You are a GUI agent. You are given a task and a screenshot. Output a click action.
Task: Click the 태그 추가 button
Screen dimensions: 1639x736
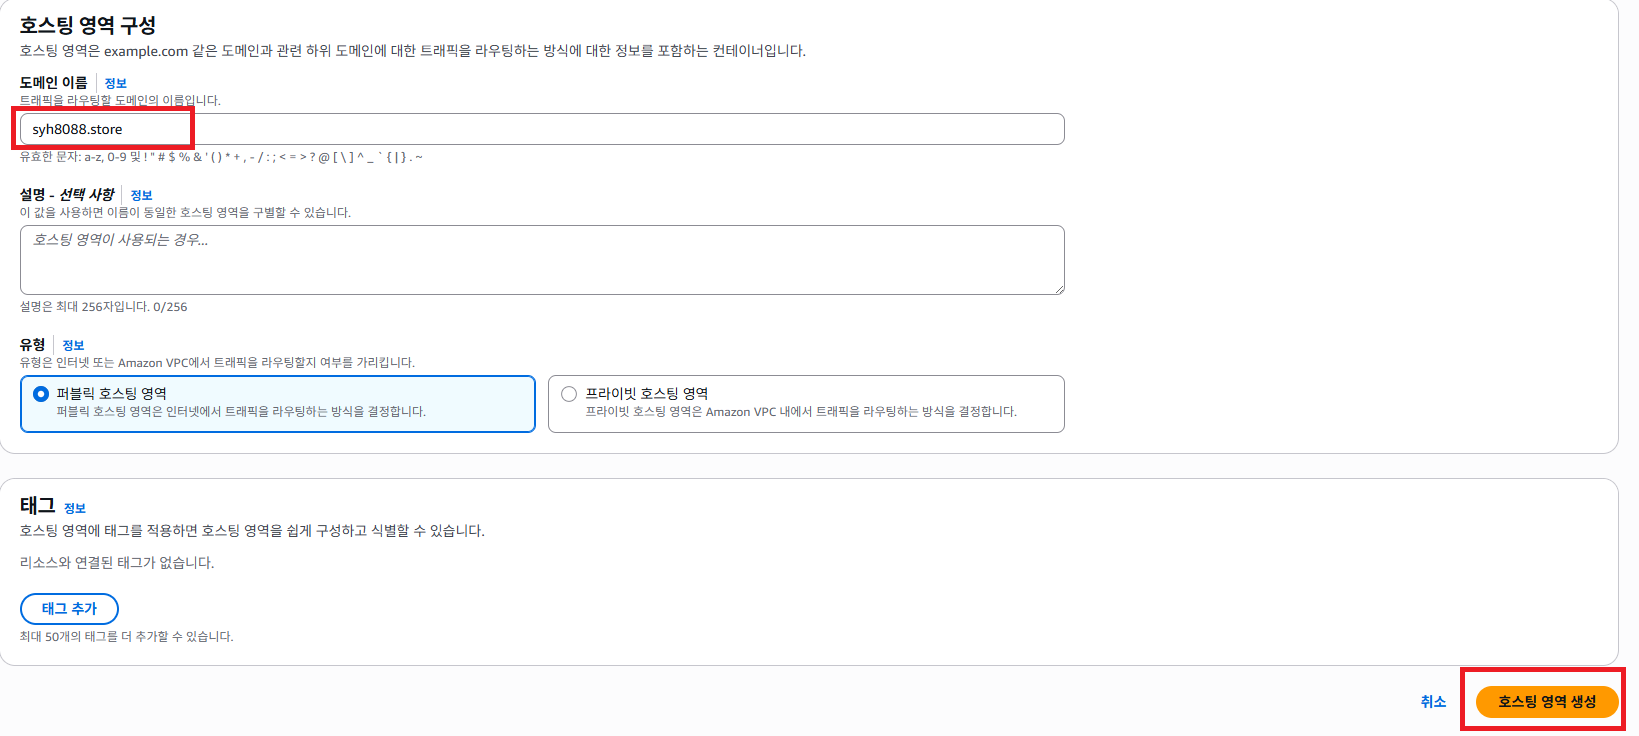(x=69, y=609)
